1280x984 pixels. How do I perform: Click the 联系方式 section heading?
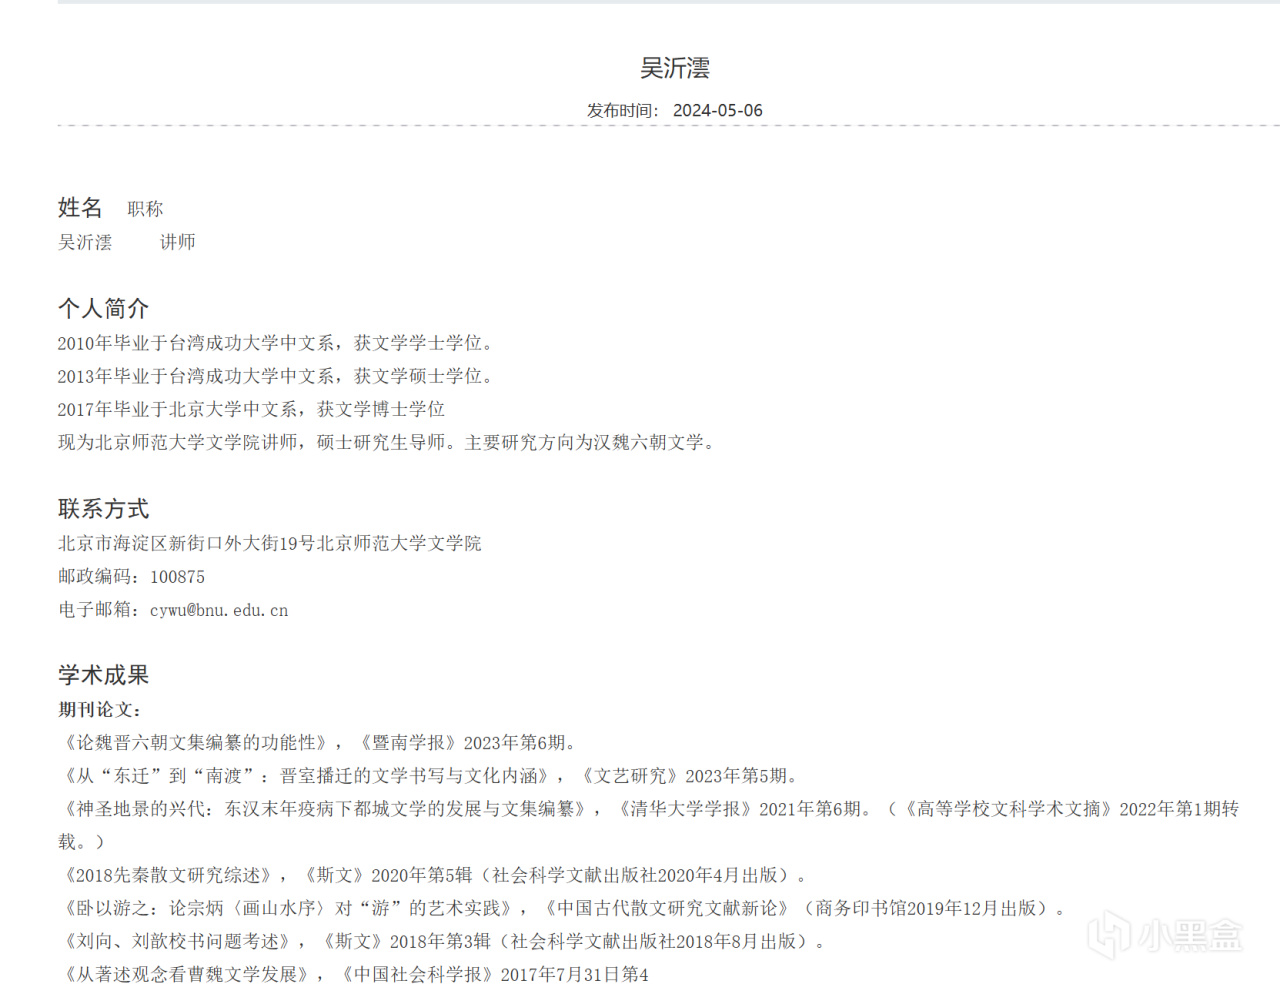tap(103, 508)
